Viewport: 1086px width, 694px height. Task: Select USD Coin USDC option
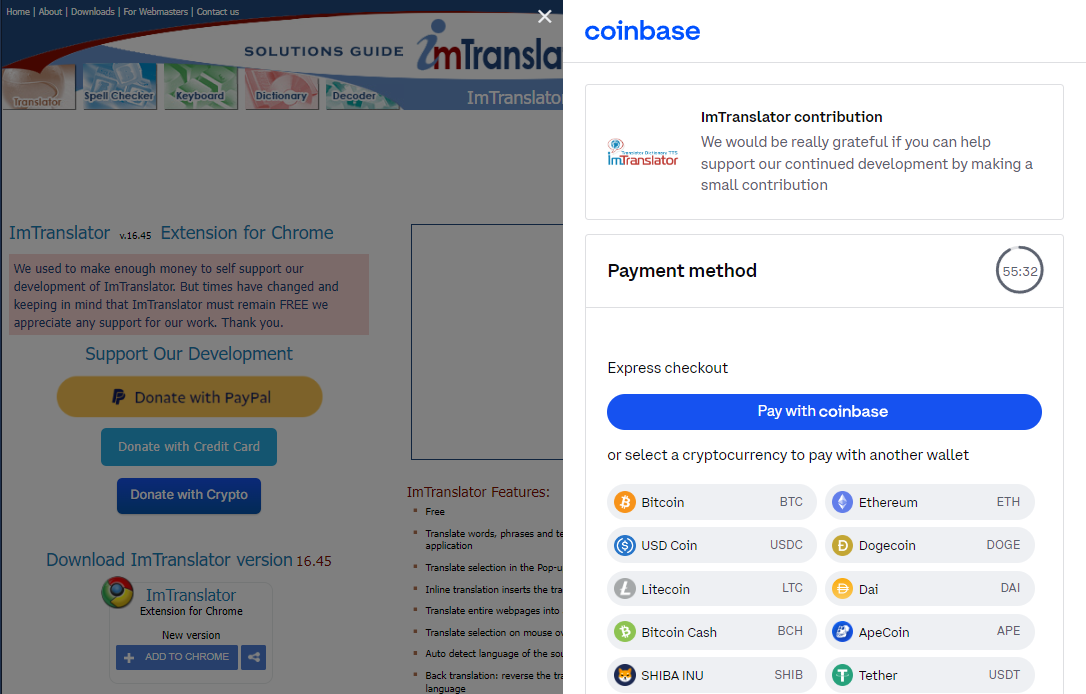pos(711,545)
